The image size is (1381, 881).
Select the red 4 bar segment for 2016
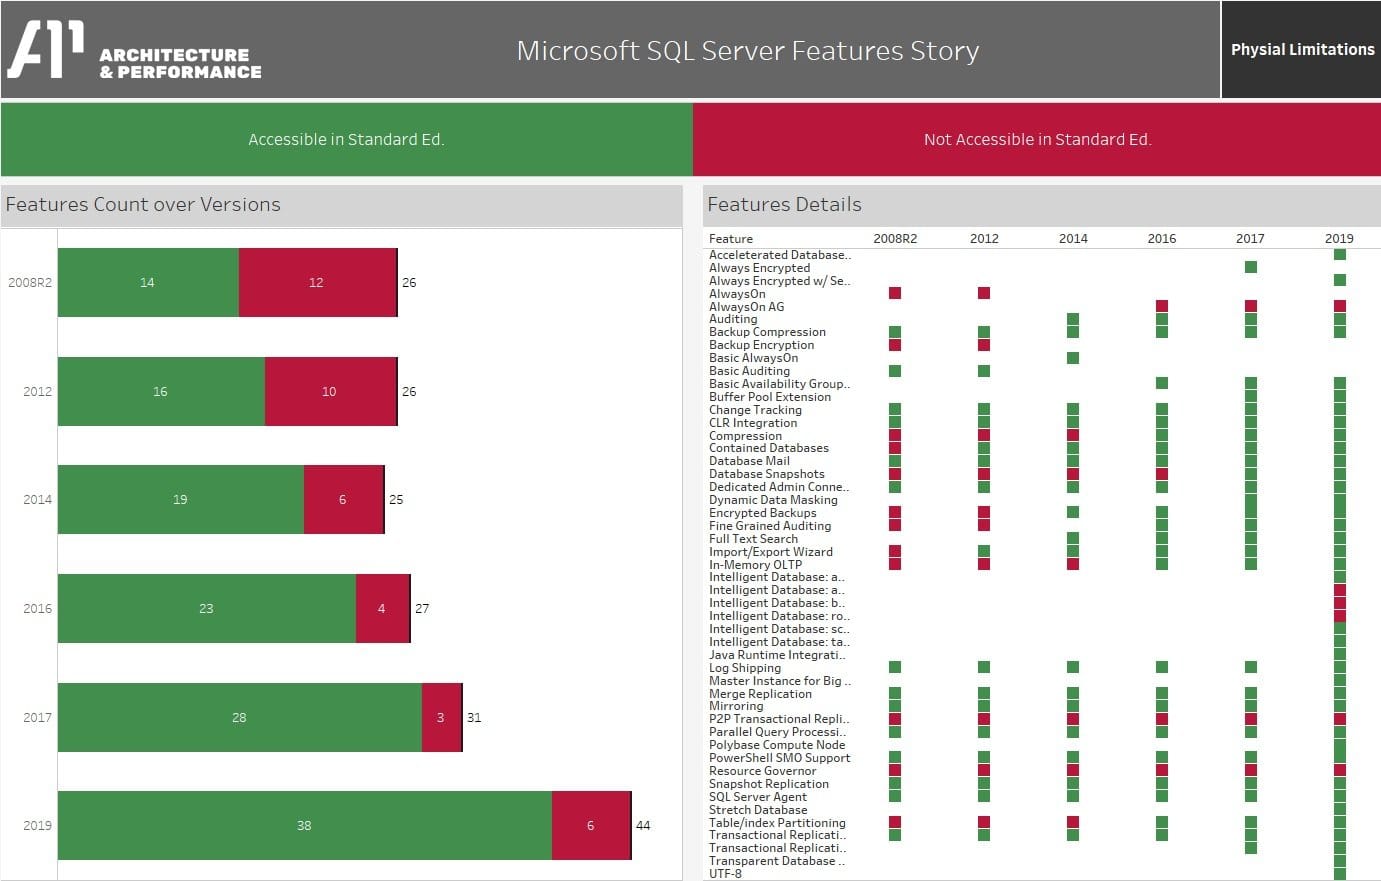(x=383, y=608)
